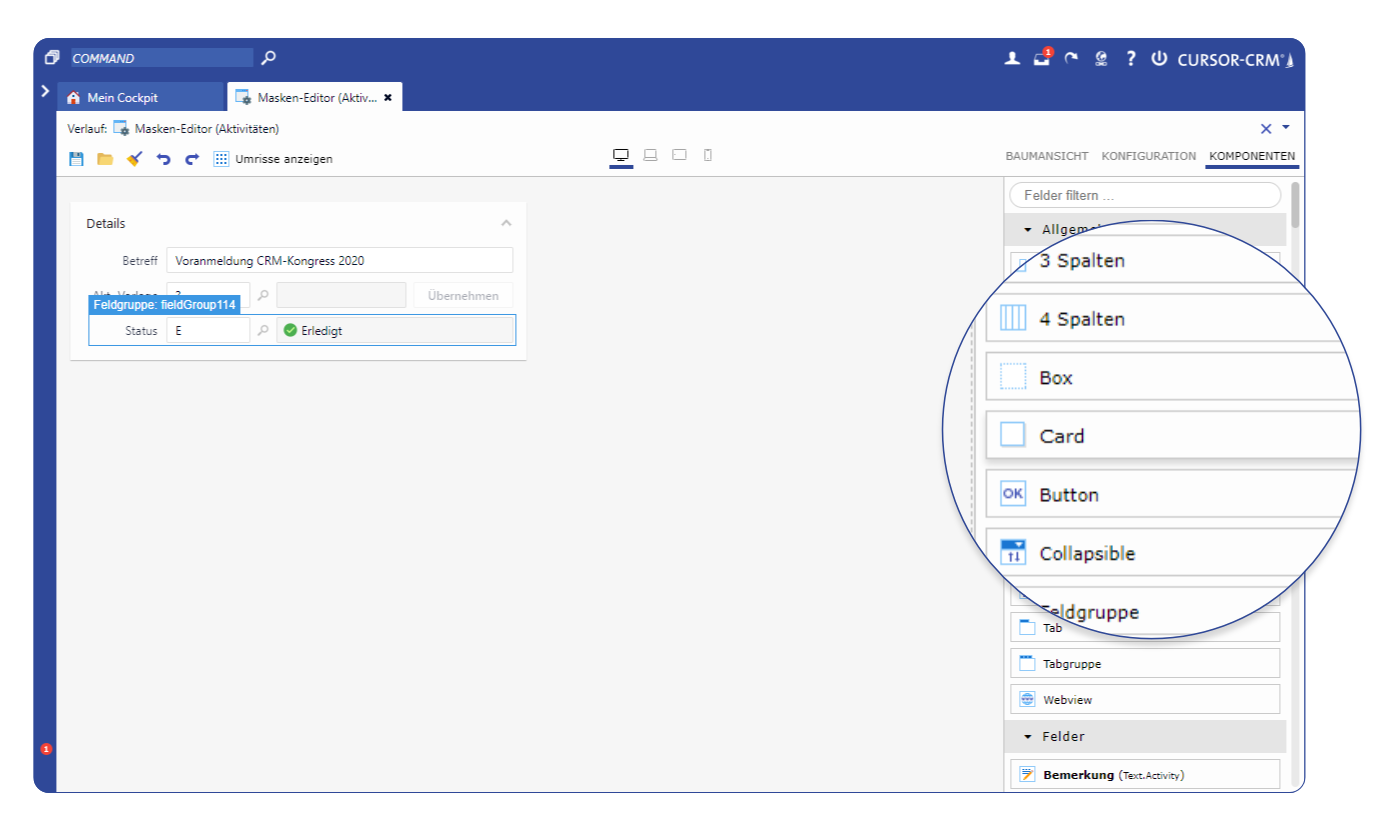Click the Details card title
Image resolution: width=1400 pixels, height=831 pixels.
pos(106,223)
